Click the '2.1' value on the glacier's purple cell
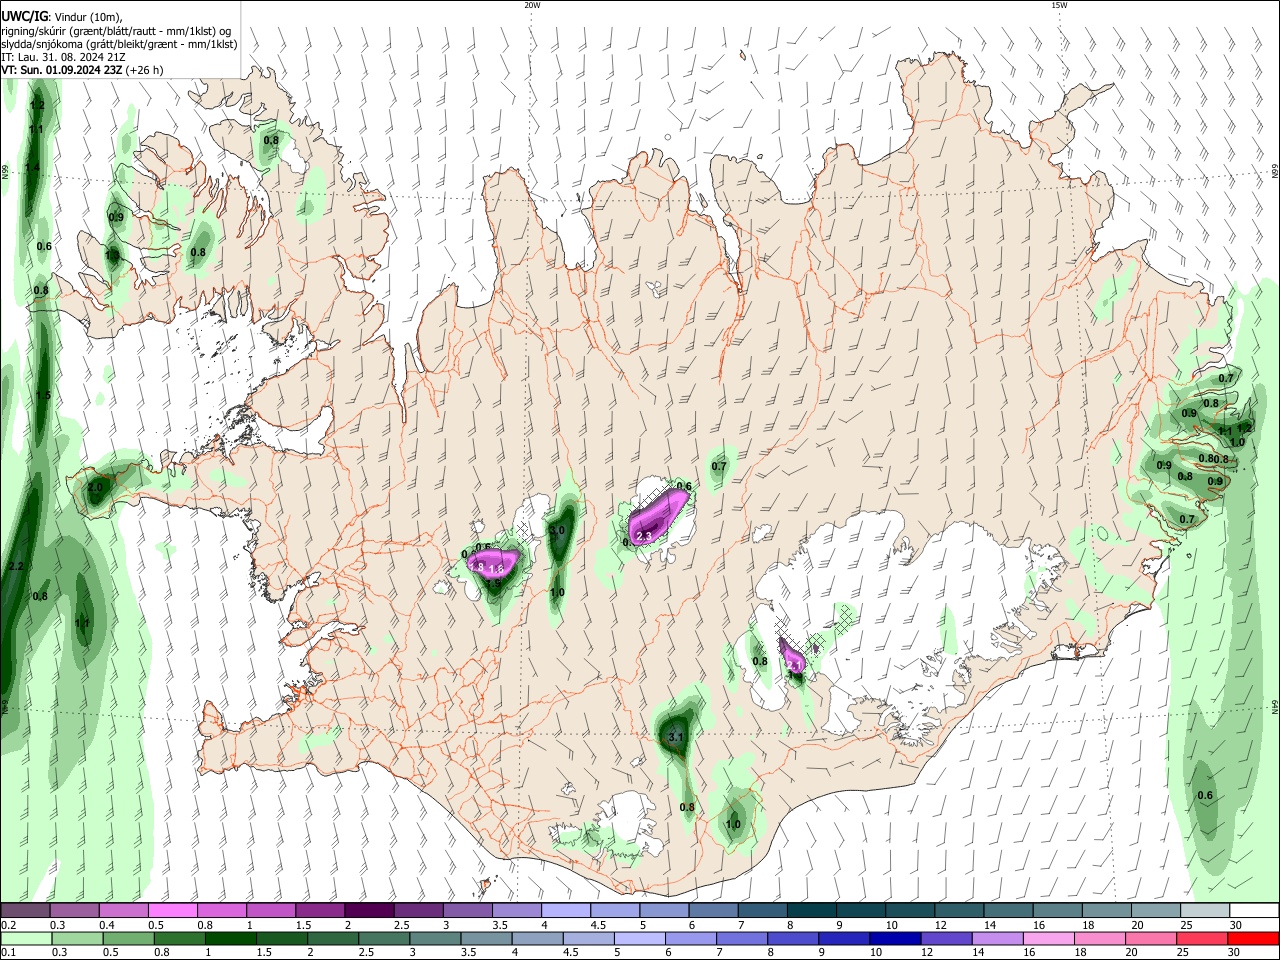This screenshot has height=960, width=1280. [795, 664]
